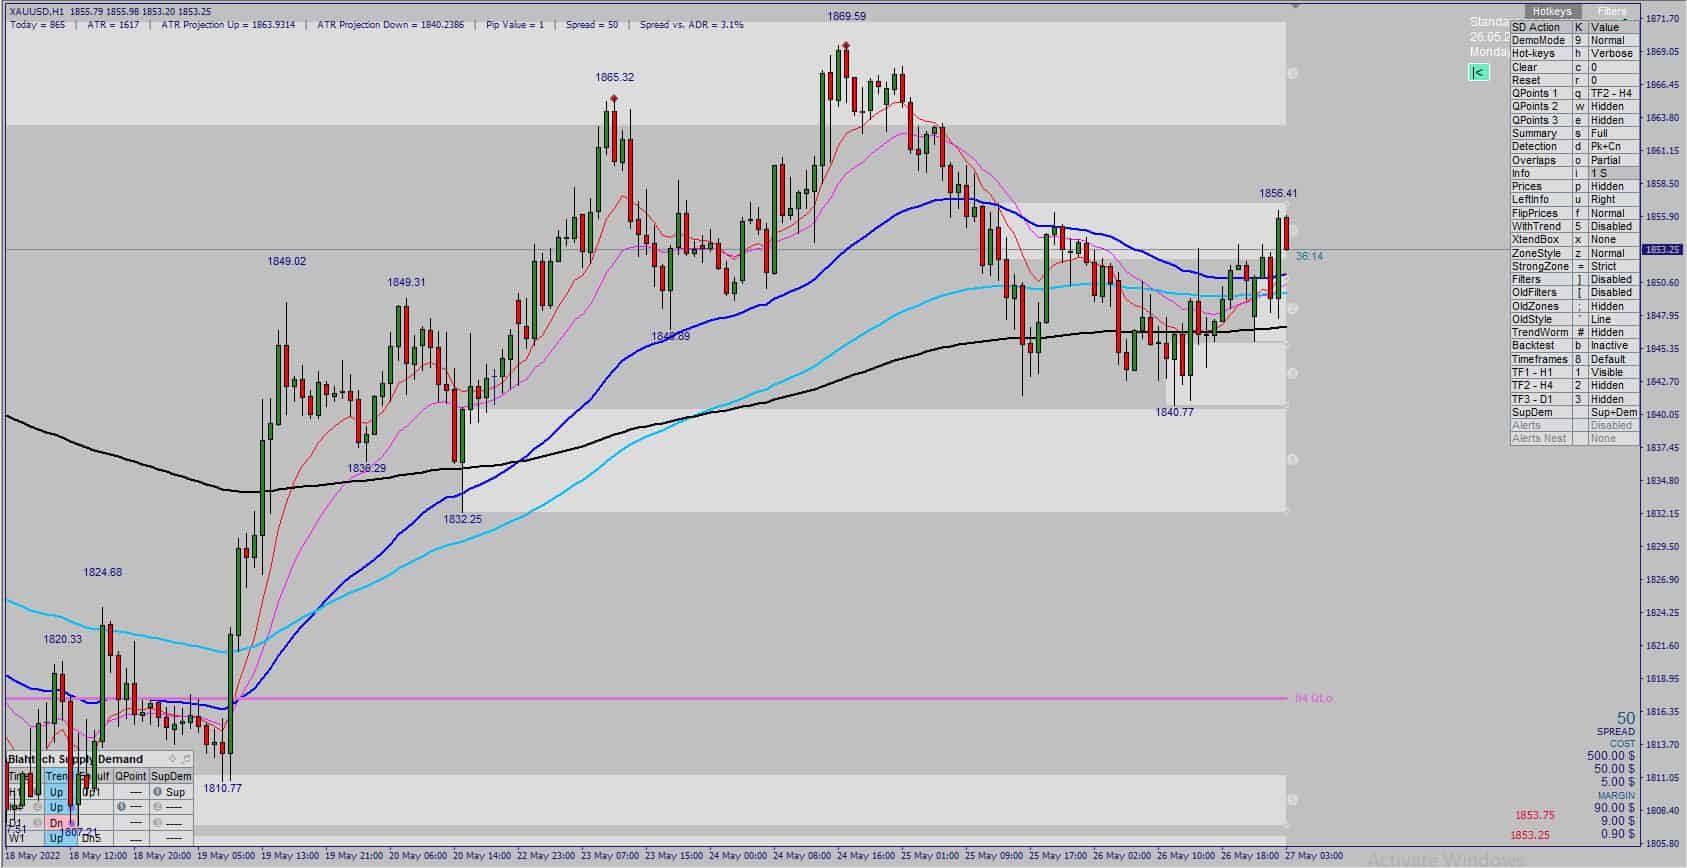Screen dimensions: 1687x868
Task: Click the Timeframes Default row
Action: [x=1575, y=359]
